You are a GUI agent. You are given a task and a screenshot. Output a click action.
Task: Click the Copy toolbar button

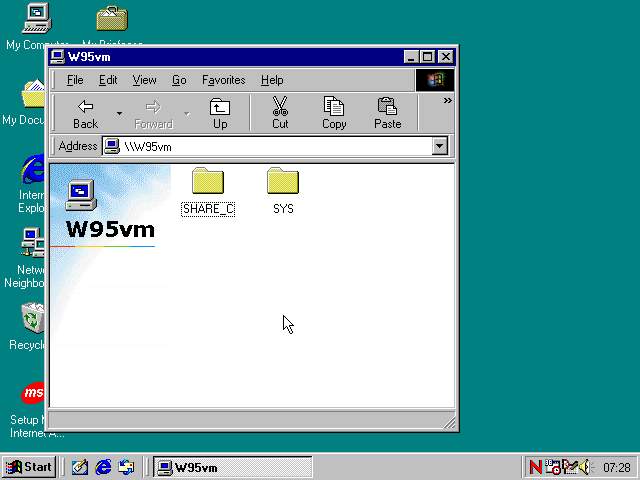point(334,113)
